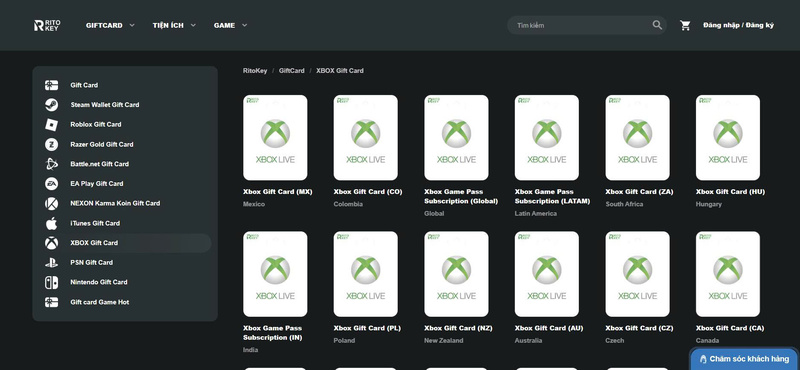Select Steam Wallet Gift Card category
800x370 pixels.
(105, 105)
